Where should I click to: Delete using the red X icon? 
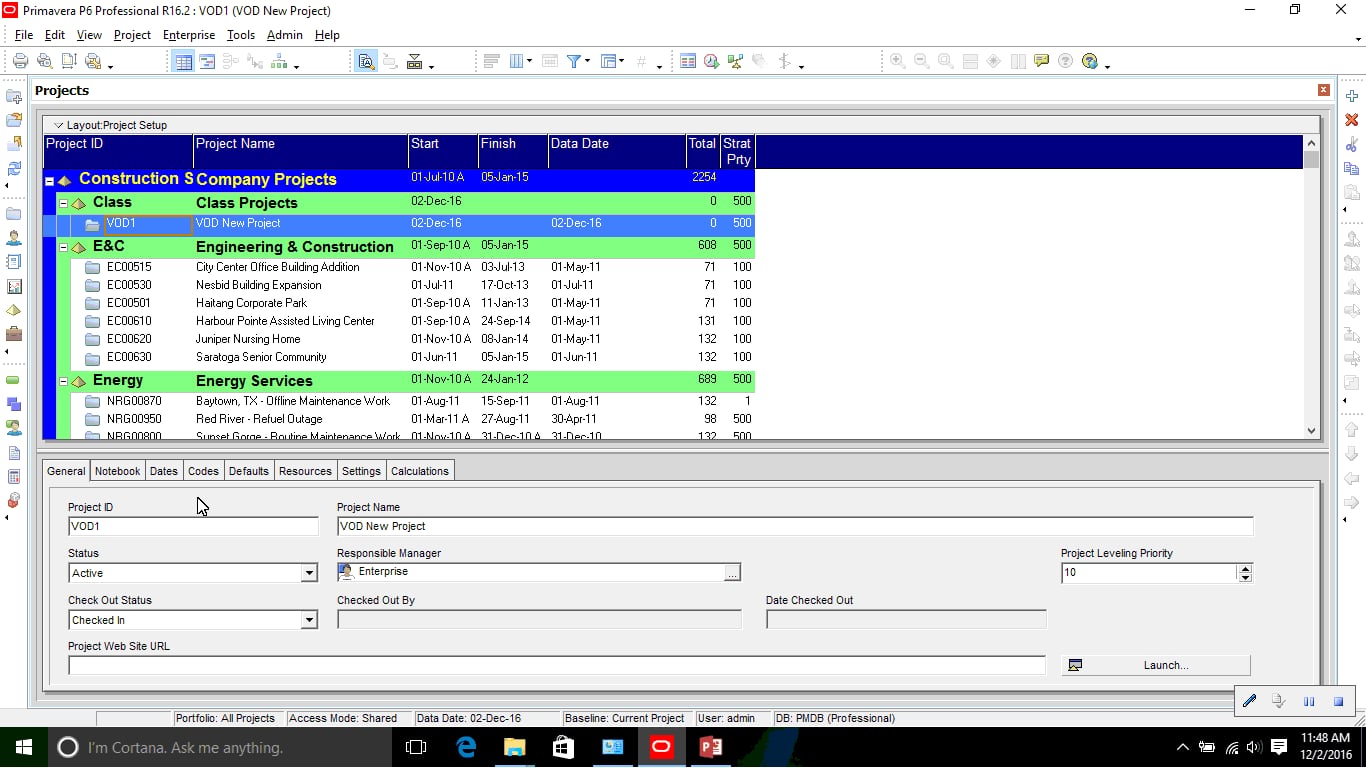pyautogui.click(x=1352, y=120)
